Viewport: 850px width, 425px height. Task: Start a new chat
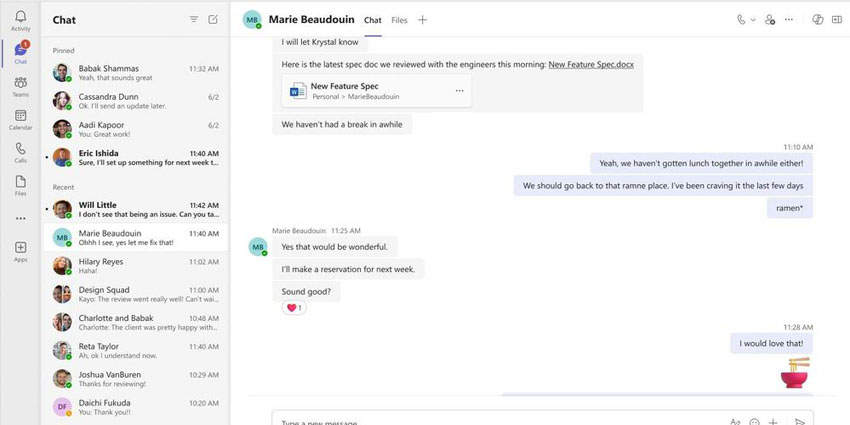[213, 20]
